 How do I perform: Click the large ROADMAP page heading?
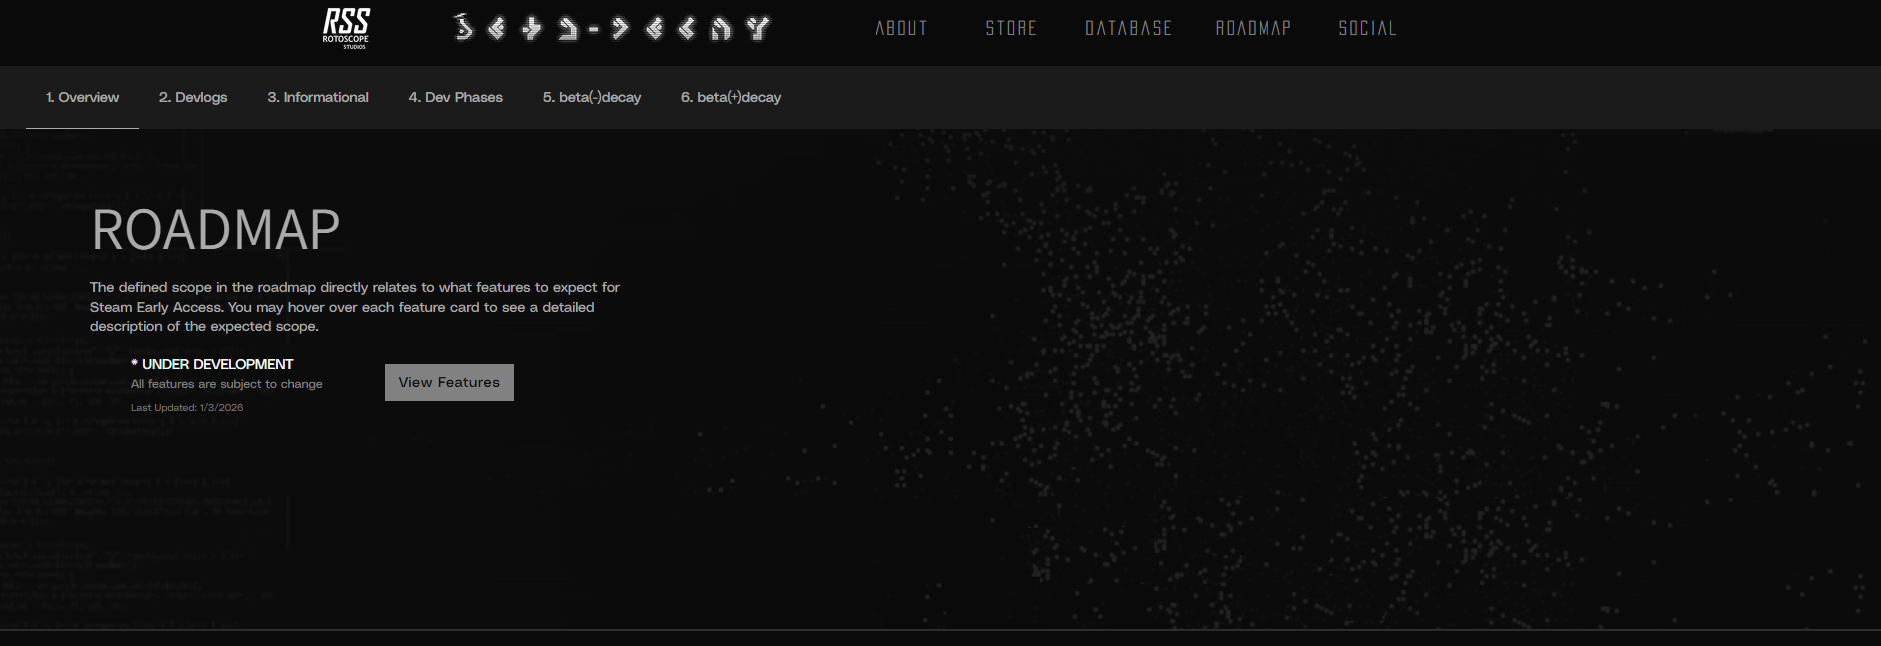[x=216, y=230]
